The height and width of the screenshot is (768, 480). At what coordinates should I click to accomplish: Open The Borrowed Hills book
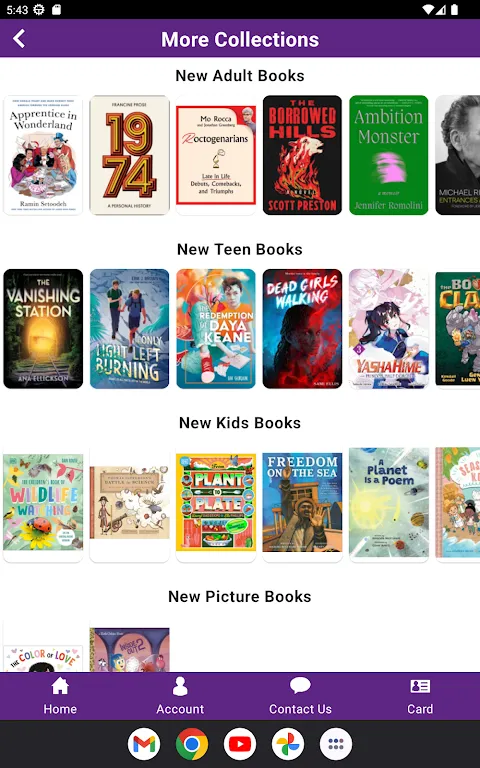point(302,155)
